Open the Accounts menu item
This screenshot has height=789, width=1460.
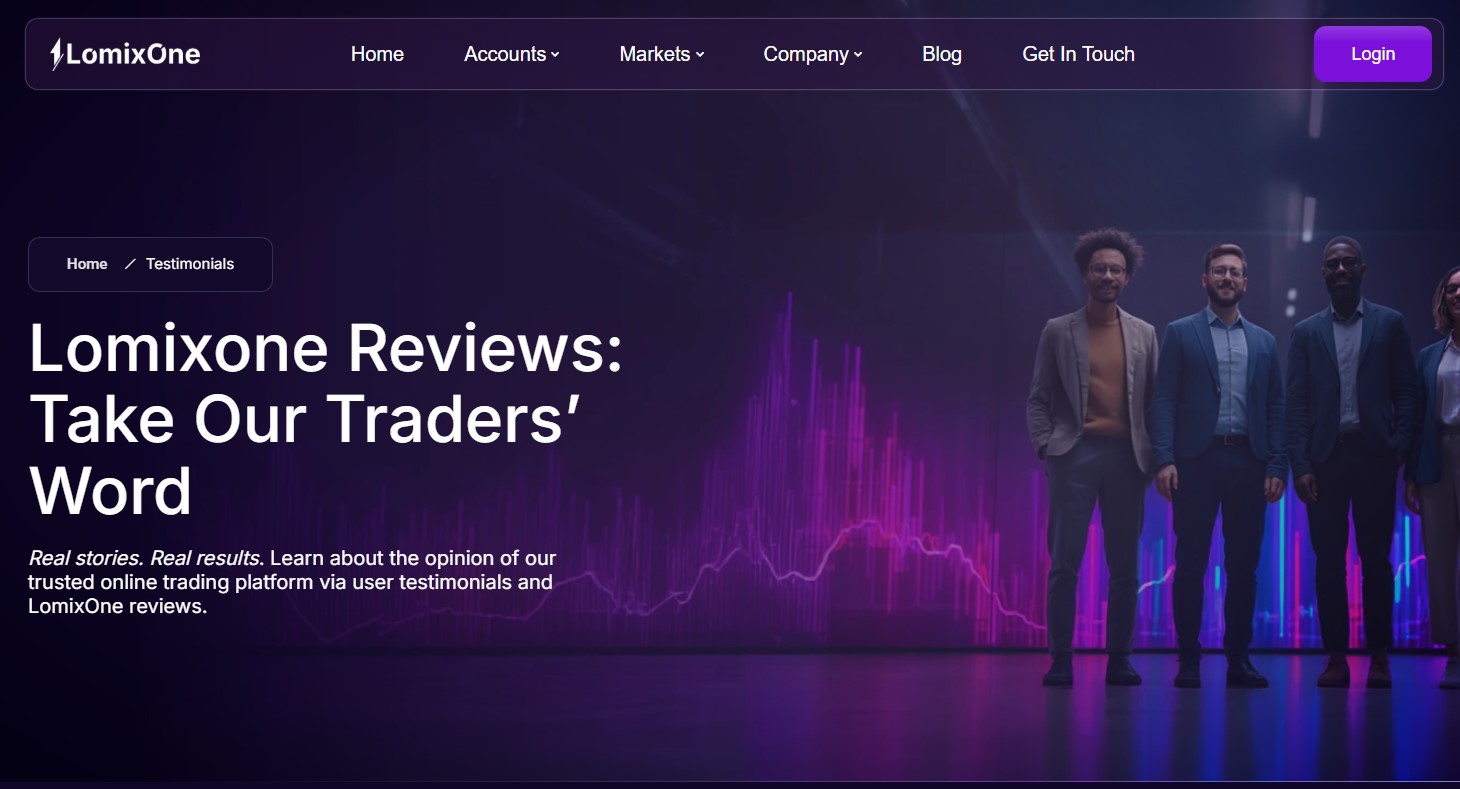coord(505,54)
